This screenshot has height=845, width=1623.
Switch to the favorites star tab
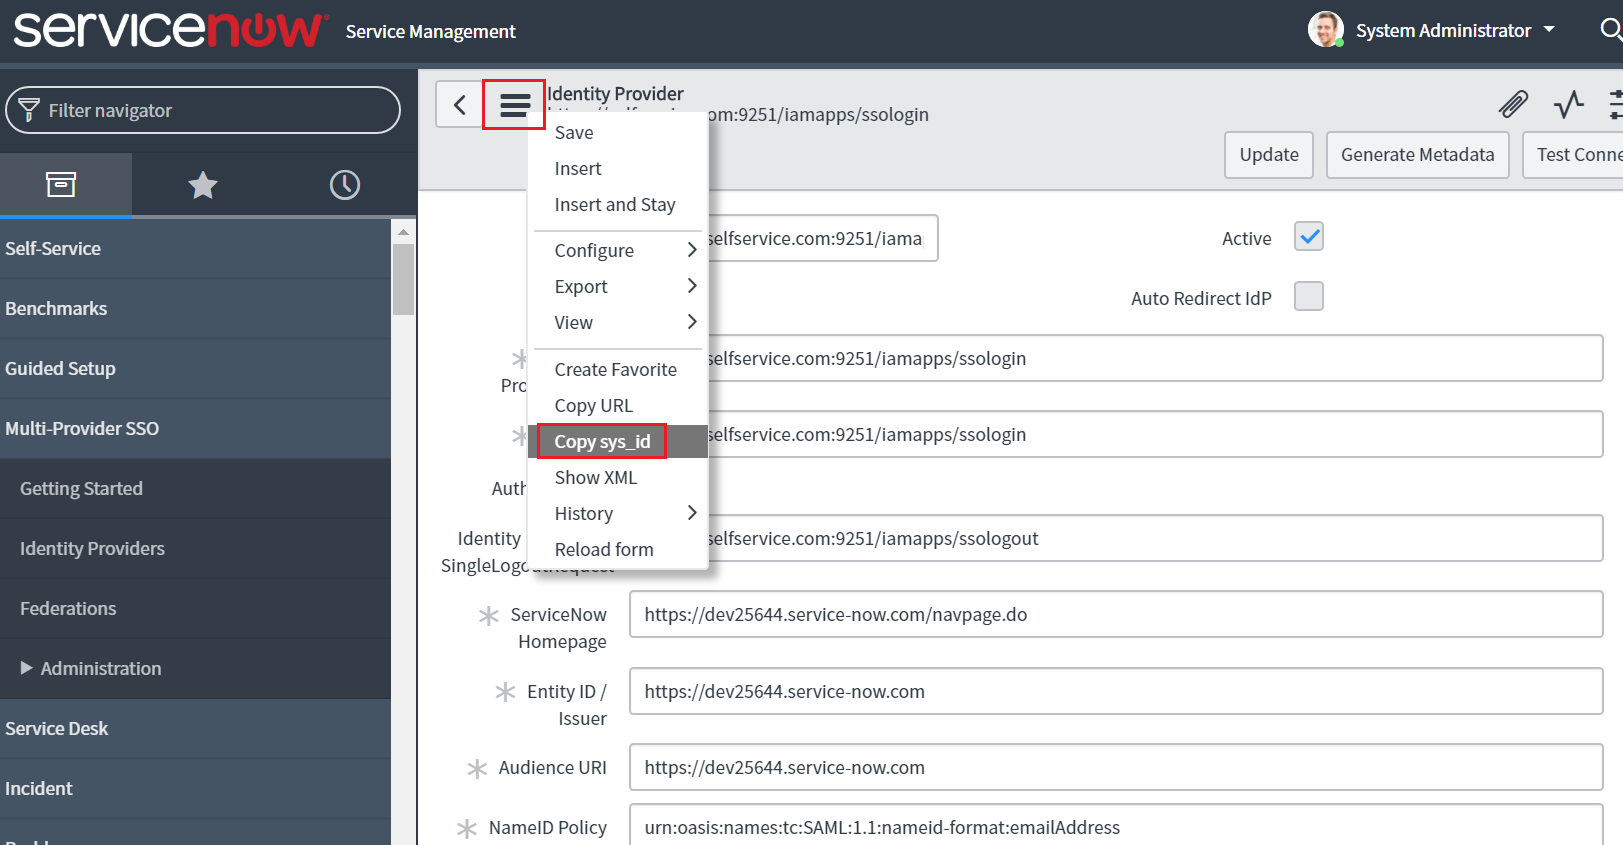point(203,184)
